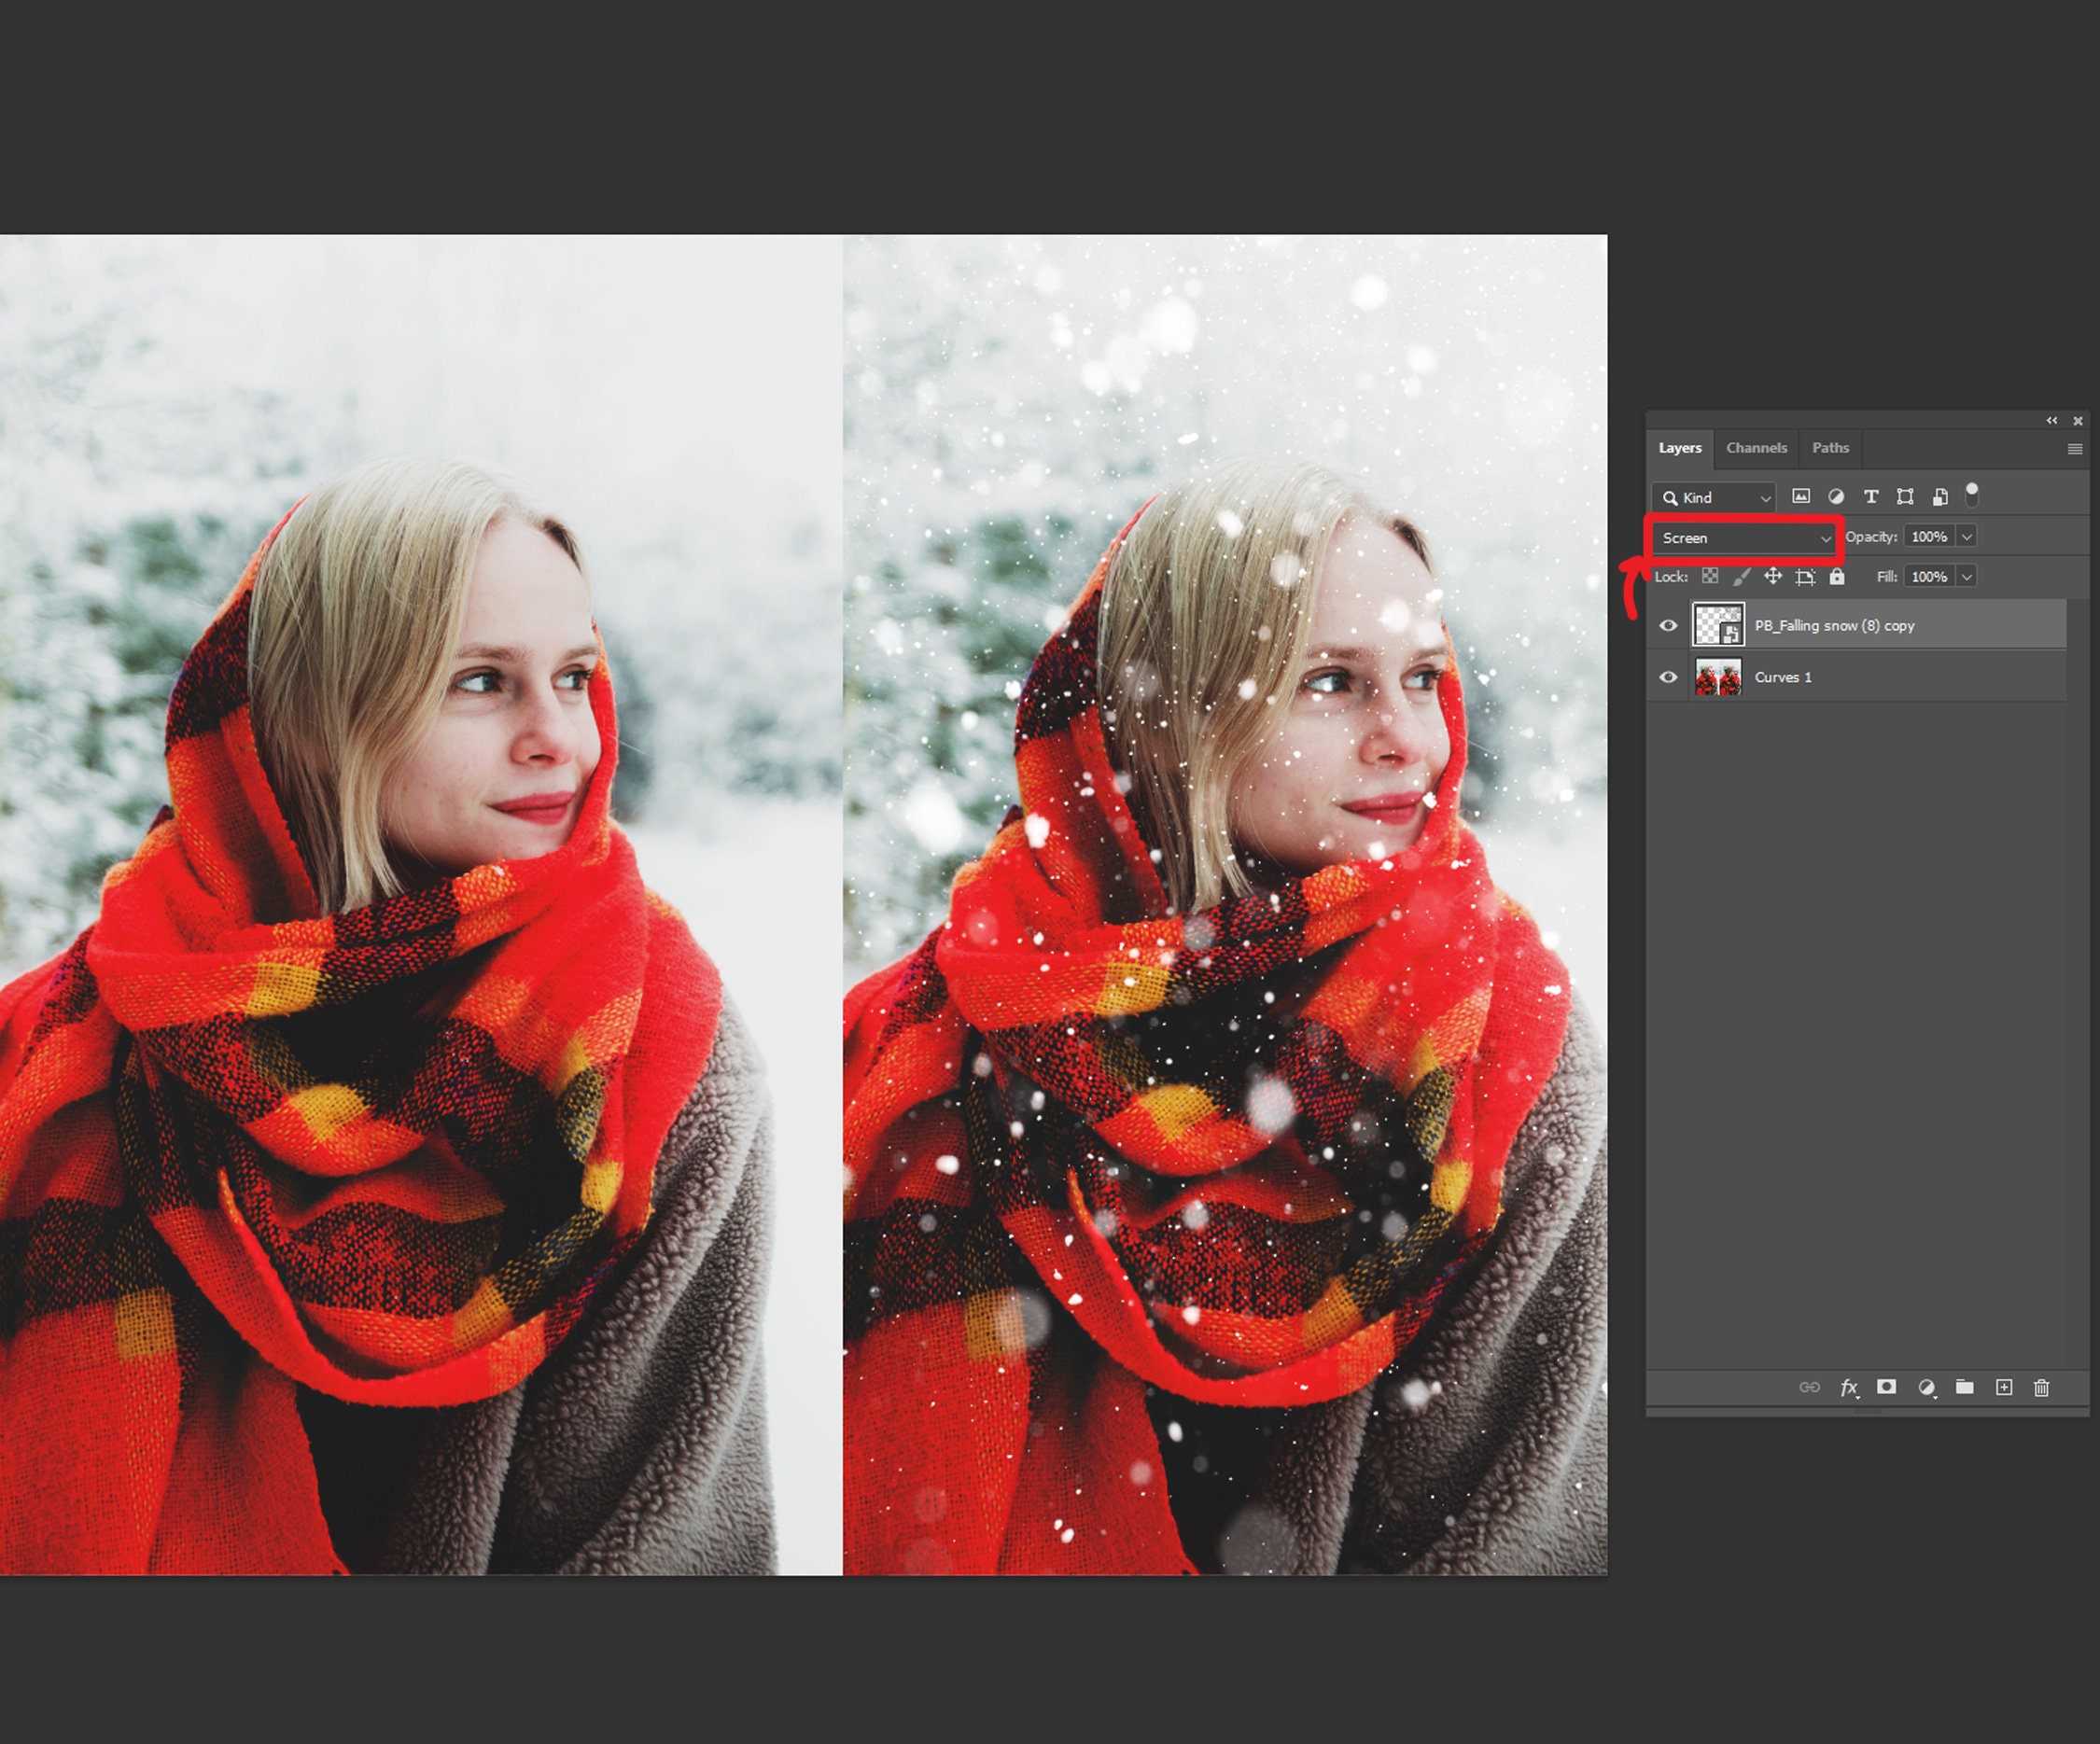Click the Opacity label

(1871, 537)
